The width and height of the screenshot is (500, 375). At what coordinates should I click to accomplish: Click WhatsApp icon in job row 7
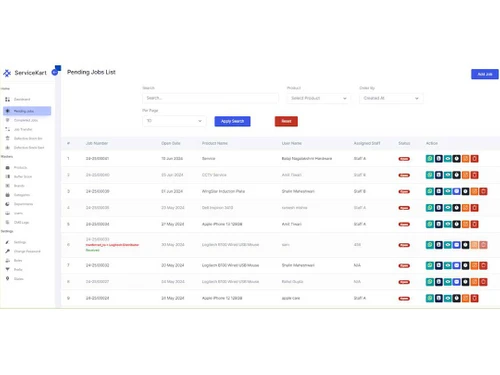[430, 266]
